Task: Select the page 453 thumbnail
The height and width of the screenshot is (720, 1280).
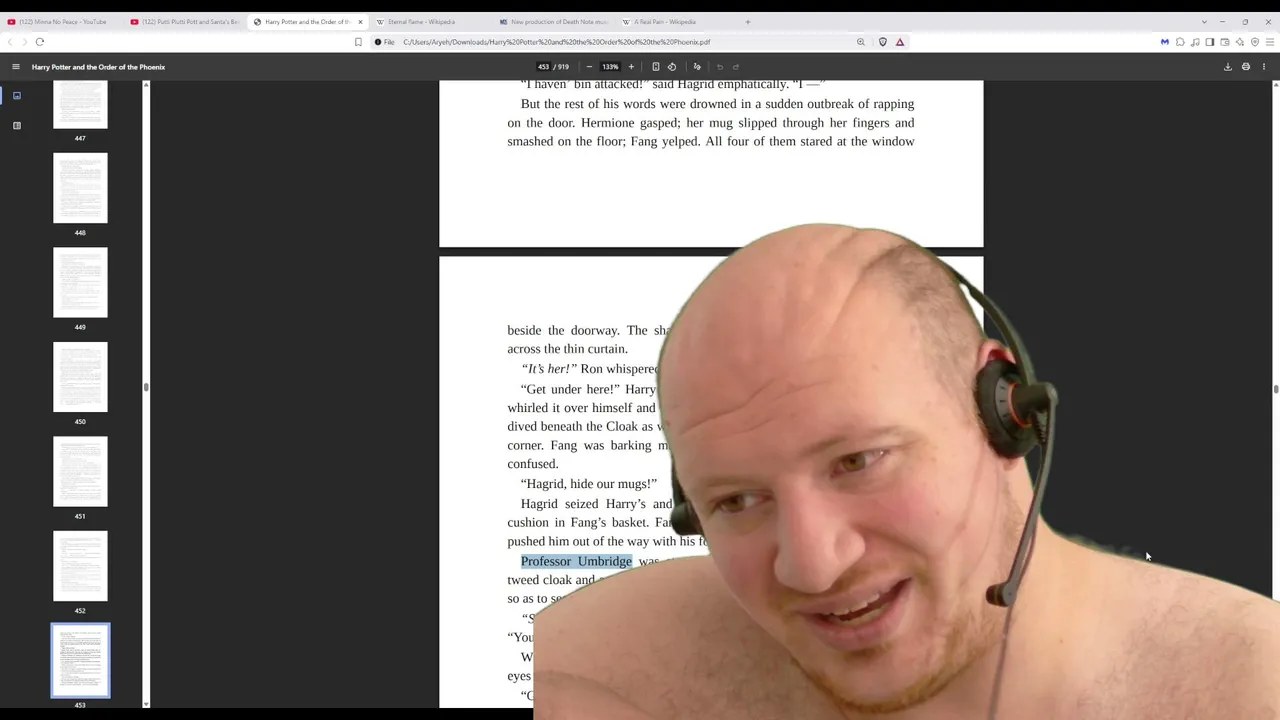Action: tap(80, 660)
